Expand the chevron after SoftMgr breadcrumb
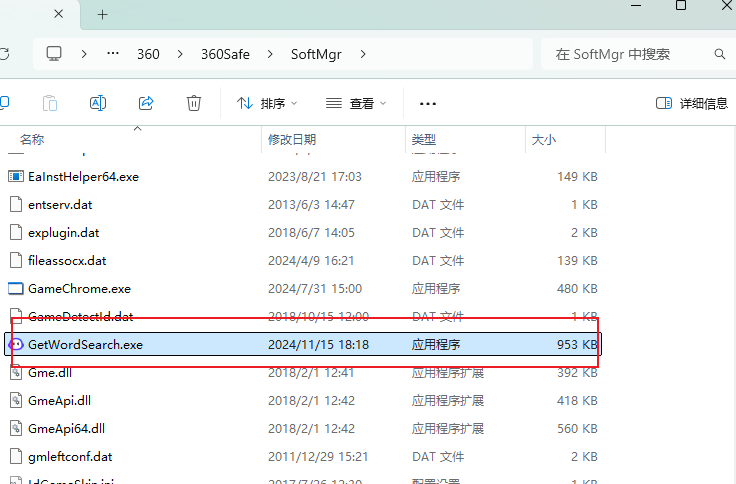 coord(363,54)
